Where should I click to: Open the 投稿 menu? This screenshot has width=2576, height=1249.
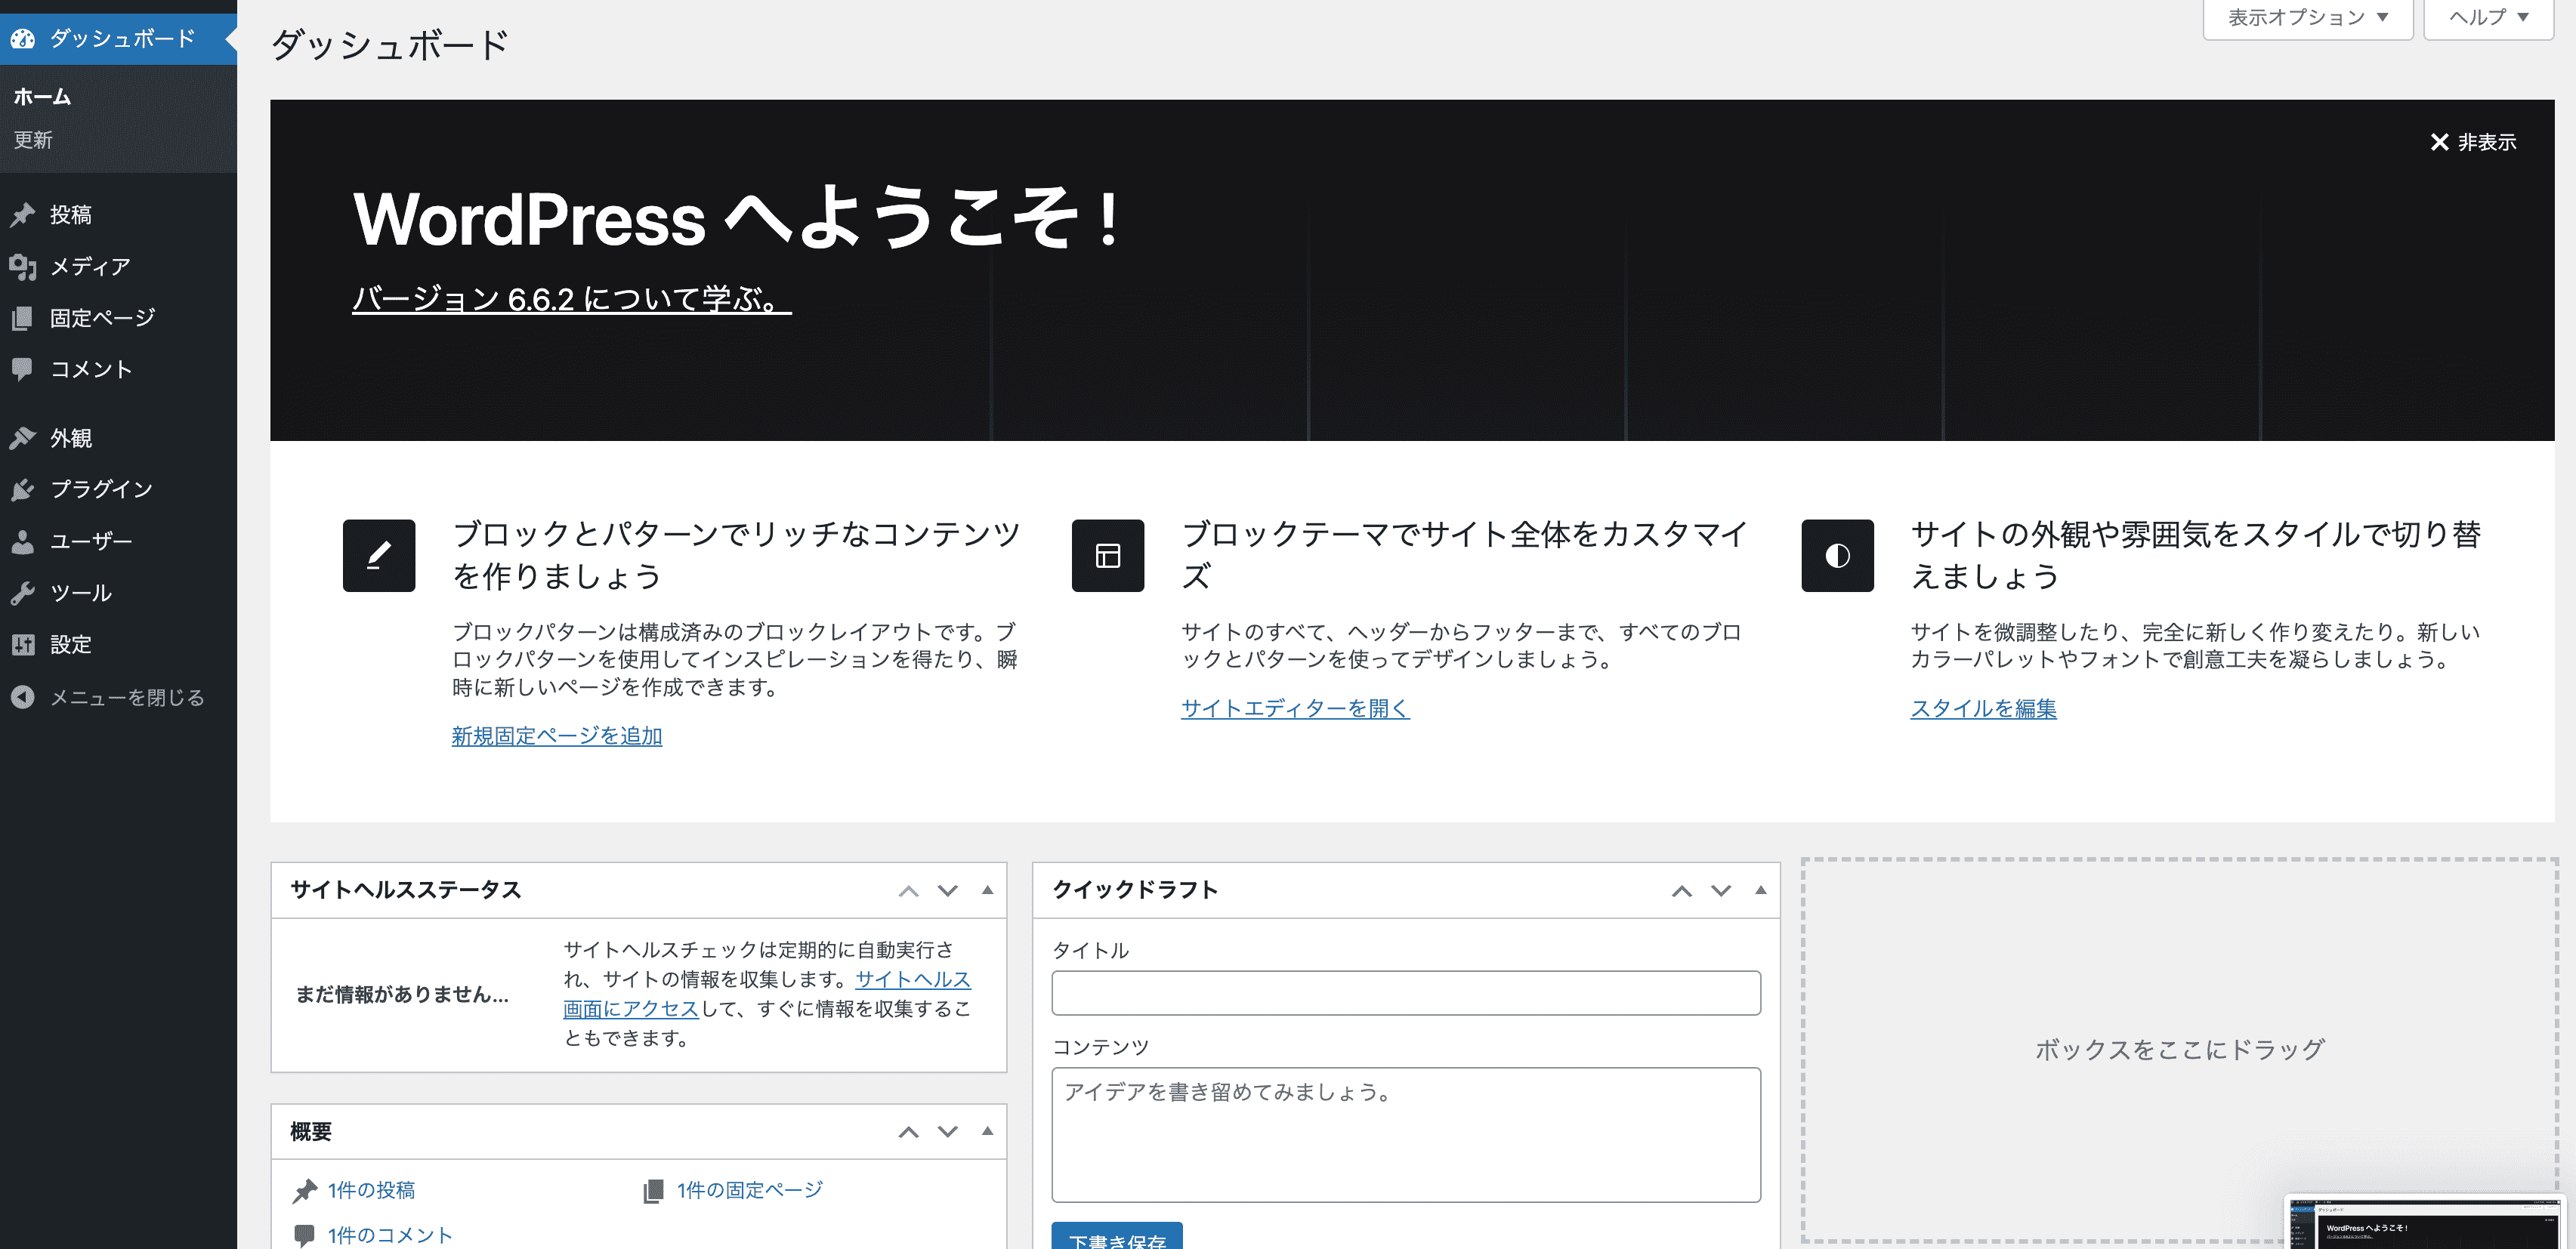[118, 214]
